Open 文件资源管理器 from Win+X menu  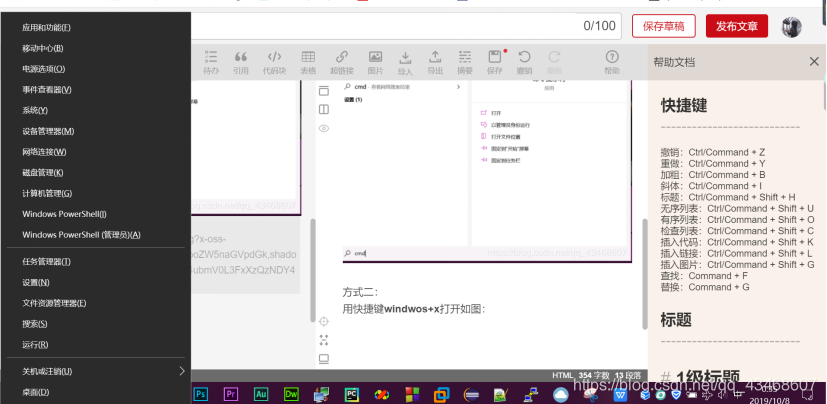[96, 303]
